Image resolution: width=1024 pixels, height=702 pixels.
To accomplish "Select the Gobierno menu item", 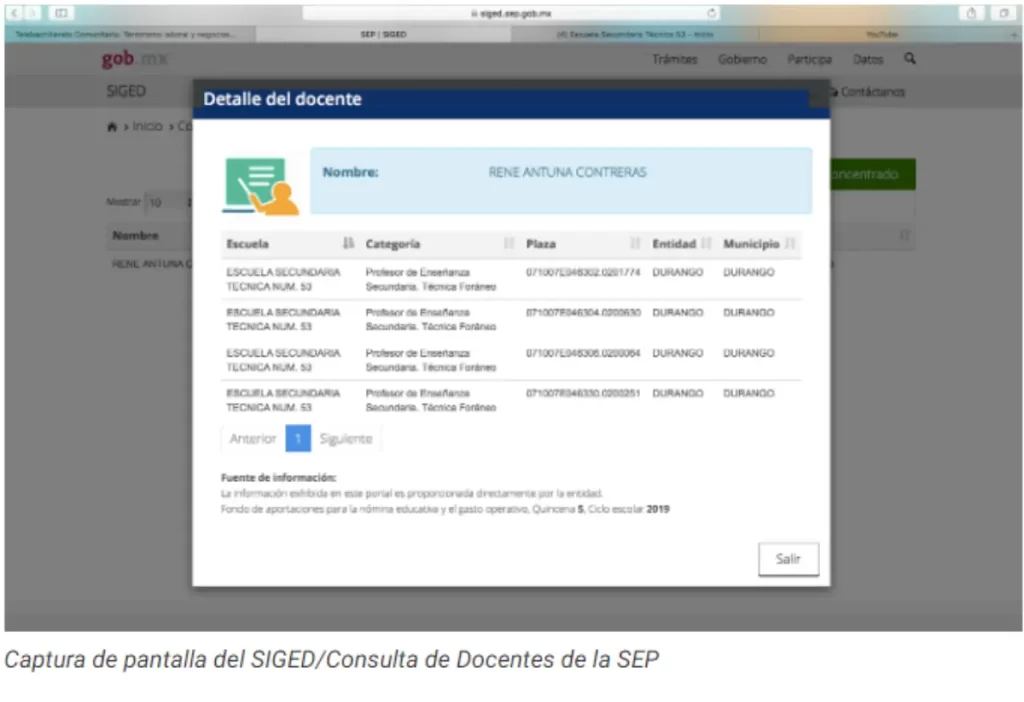I will (x=742, y=59).
